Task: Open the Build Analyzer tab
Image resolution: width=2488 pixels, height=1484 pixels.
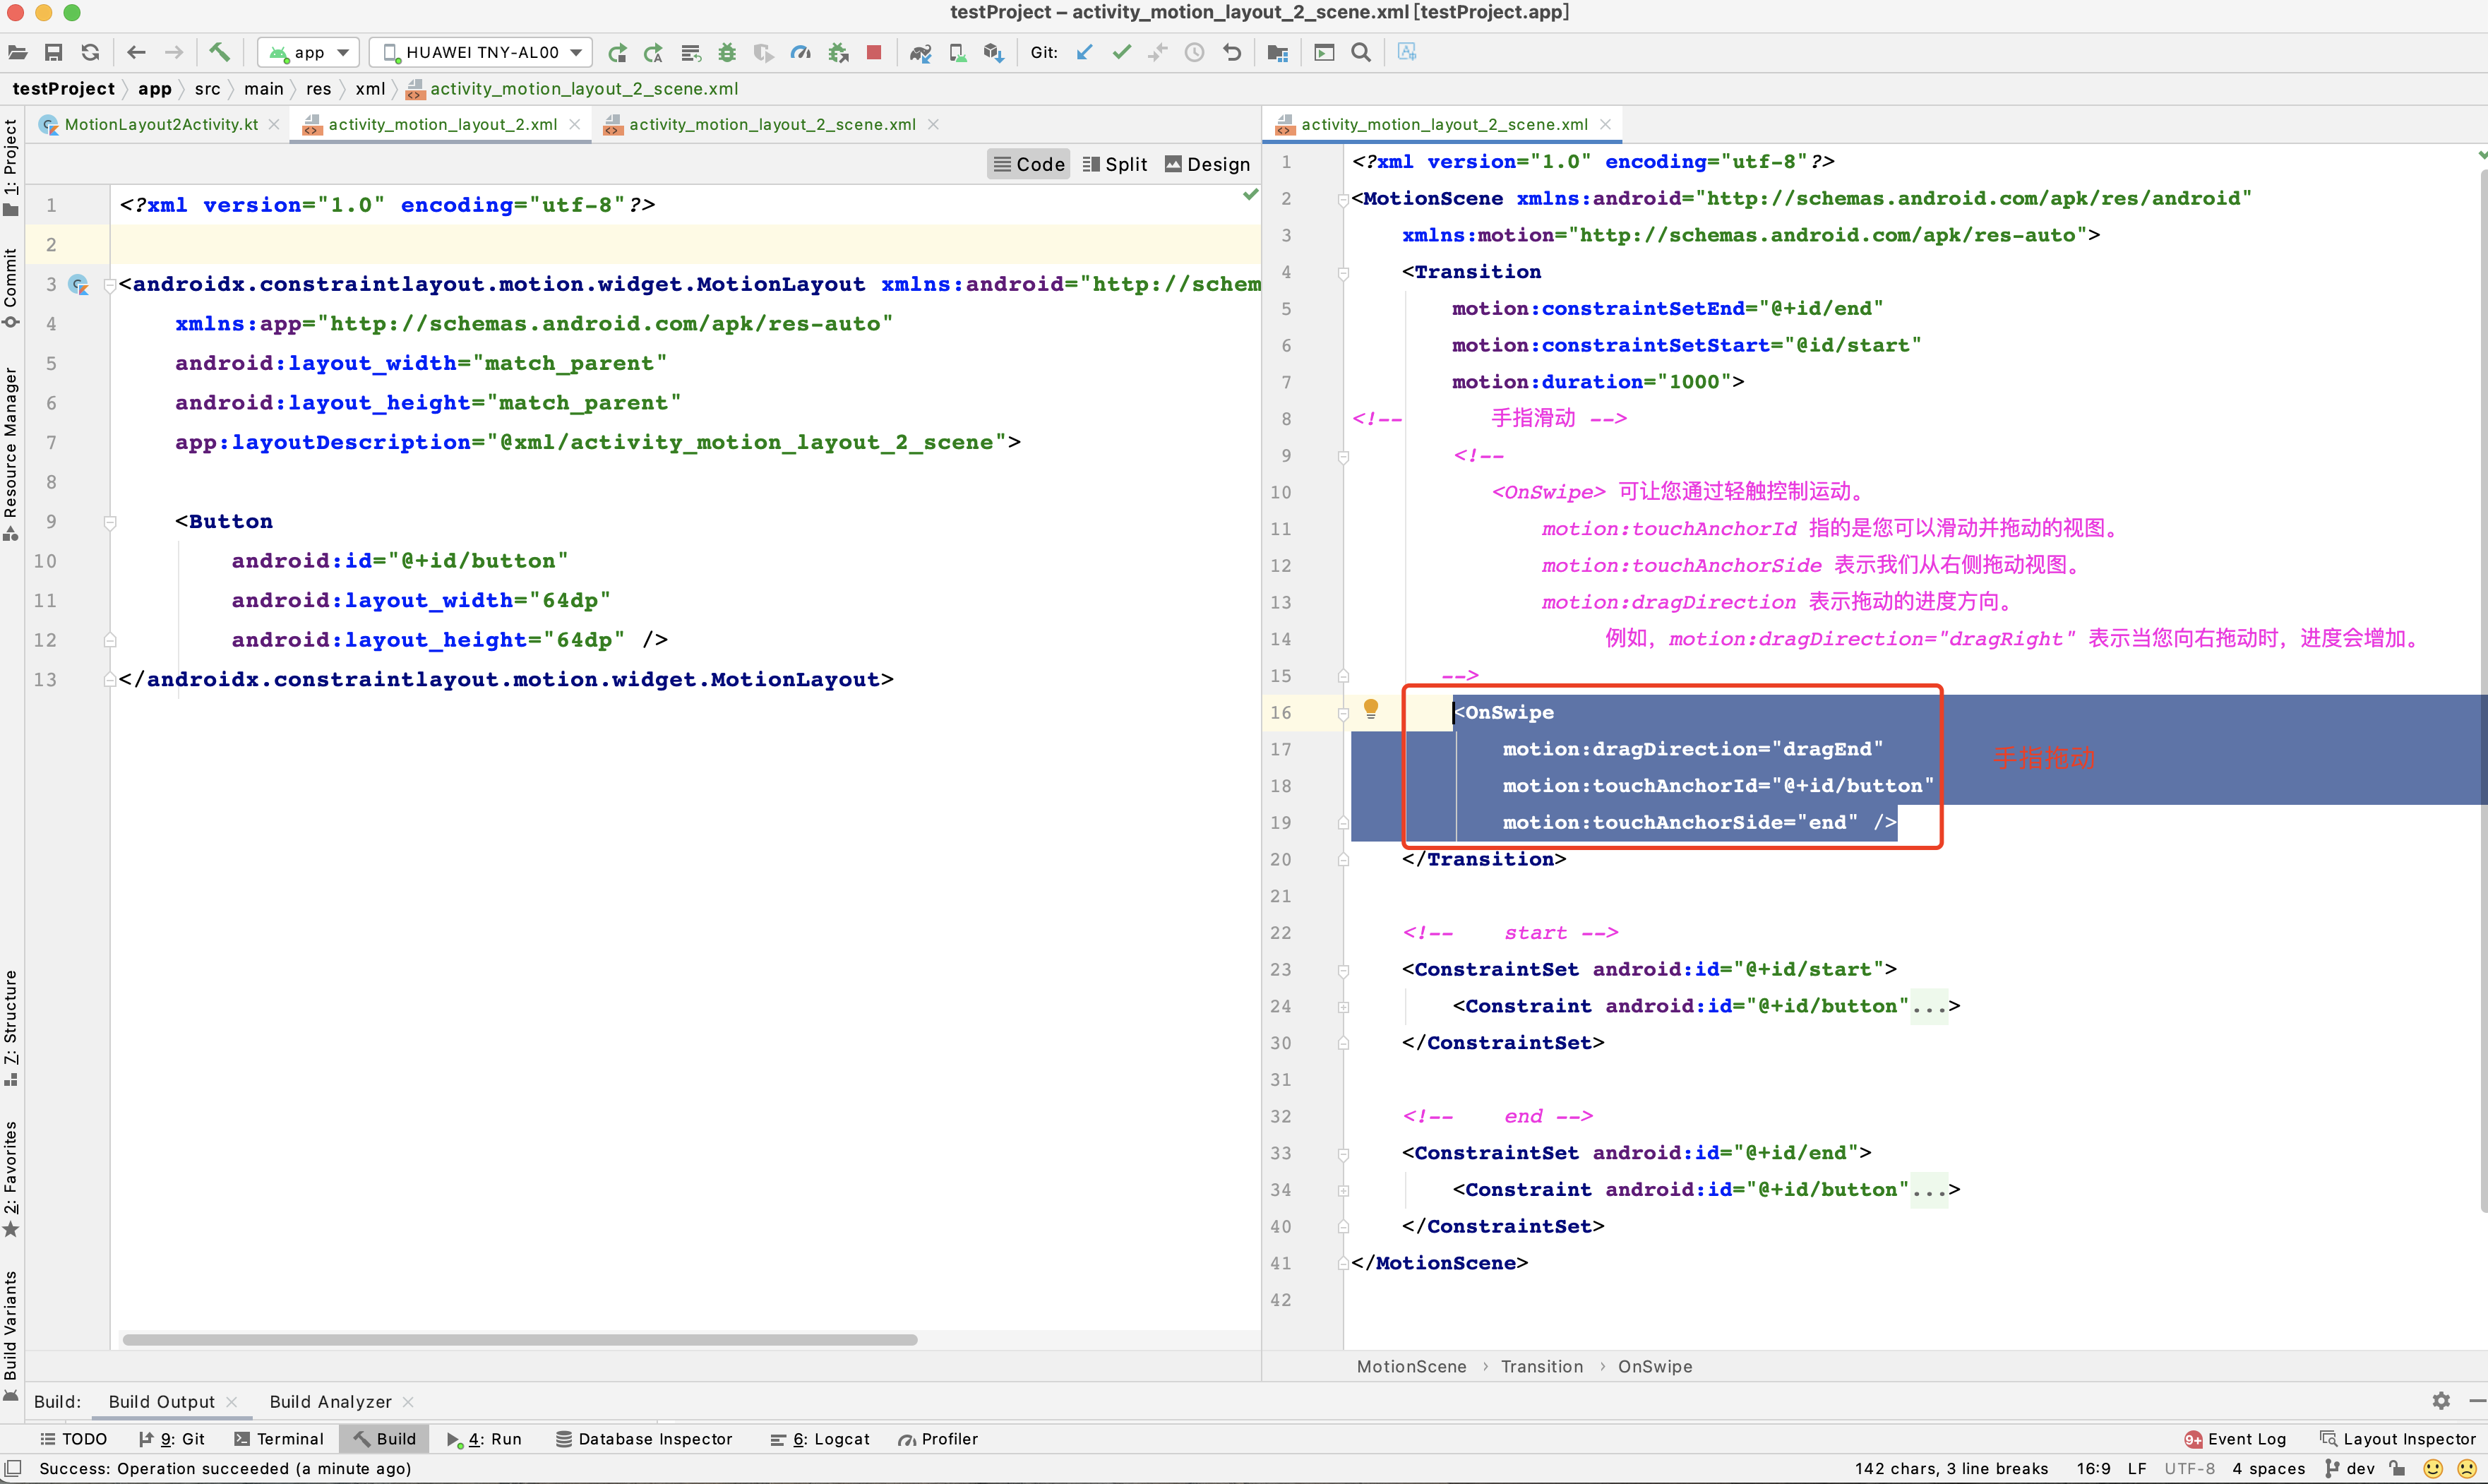Action: (330, 1401)
